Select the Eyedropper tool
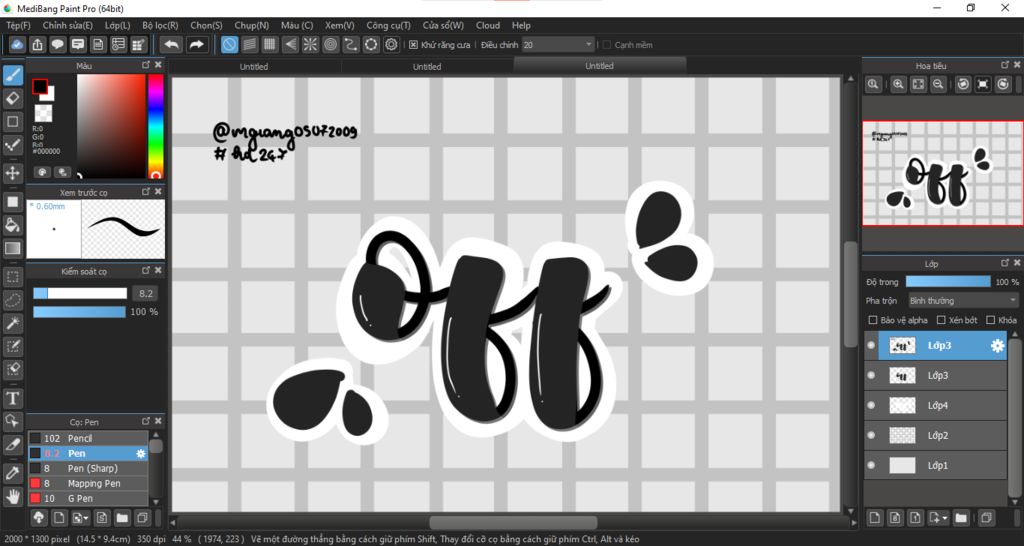This screenshot has width=1024, height=546. 12,473
